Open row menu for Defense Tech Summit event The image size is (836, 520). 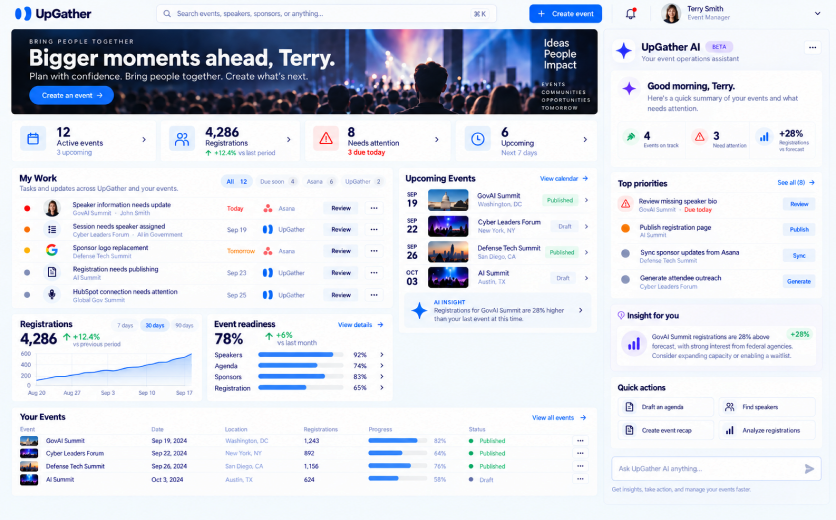[x=580, y=466]
